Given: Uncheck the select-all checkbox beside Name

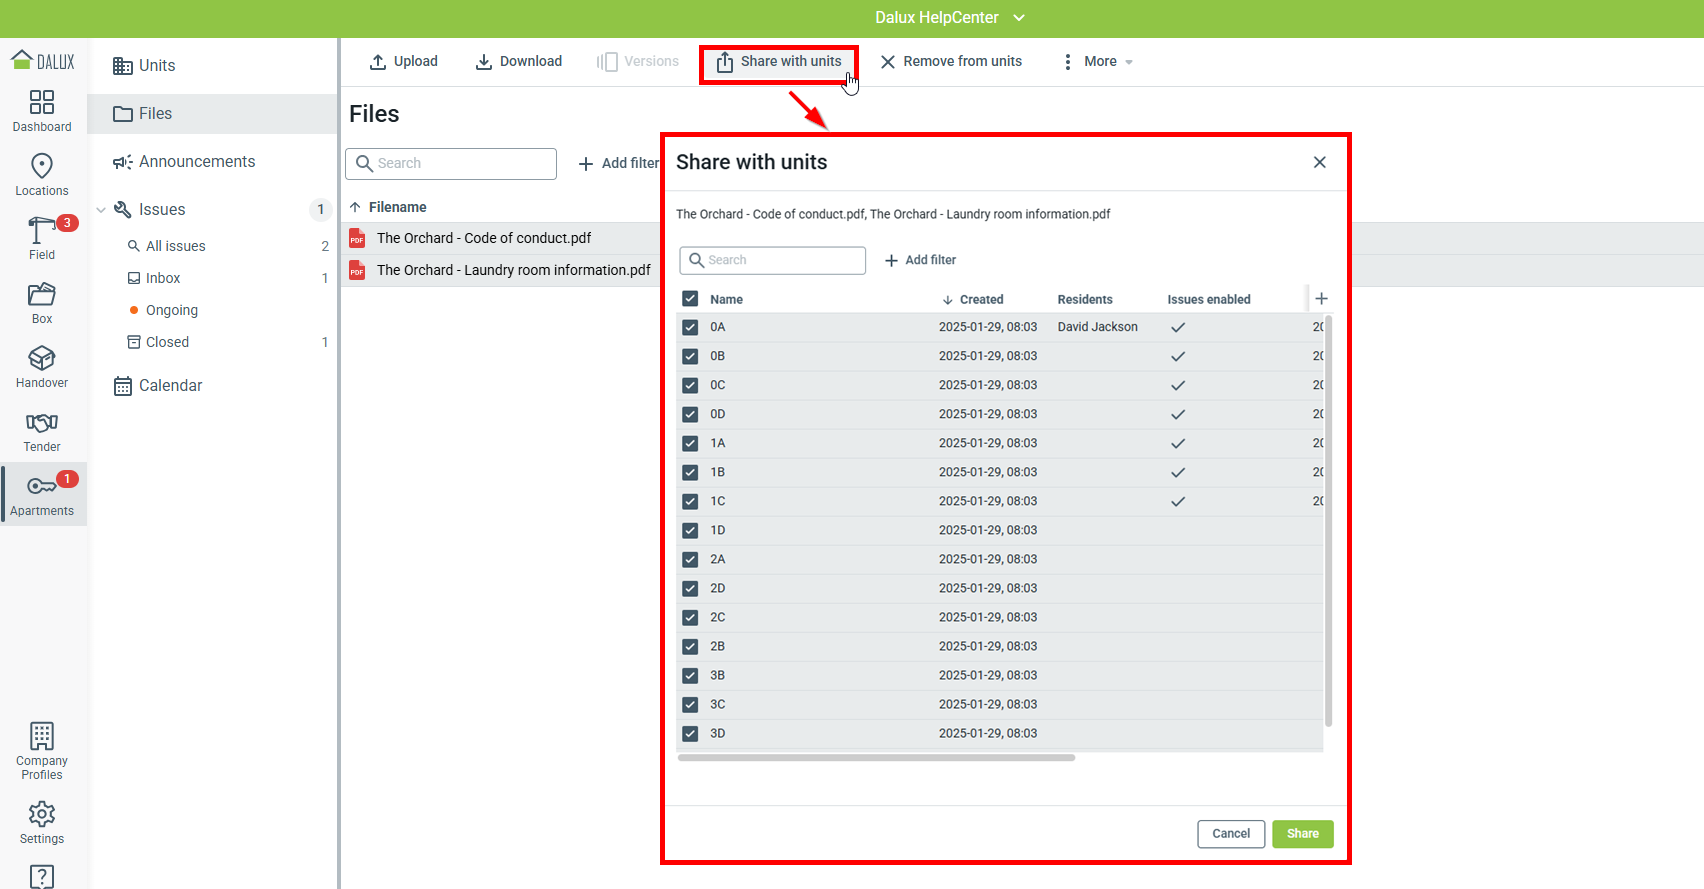Looking at the screenshot, I should coord(690,299).
